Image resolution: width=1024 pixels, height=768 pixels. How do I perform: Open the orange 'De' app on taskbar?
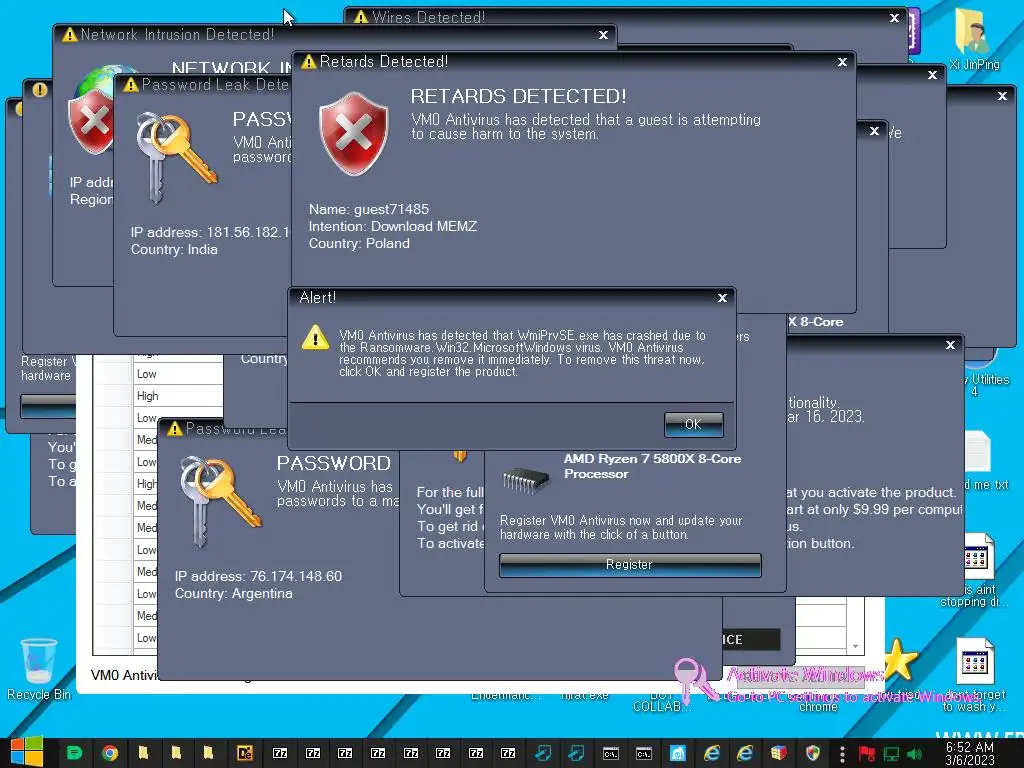tap(245, 753)
